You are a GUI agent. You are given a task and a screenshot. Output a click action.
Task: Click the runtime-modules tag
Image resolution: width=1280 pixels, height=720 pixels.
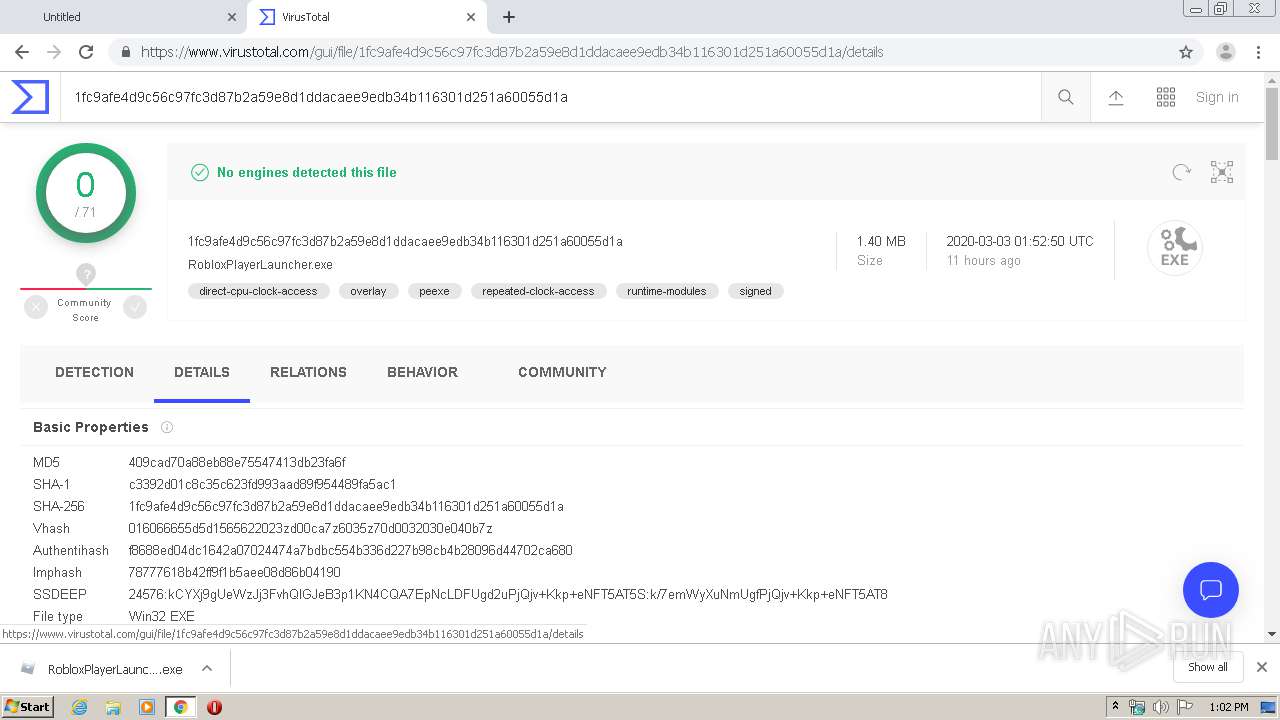pos(667,291)
